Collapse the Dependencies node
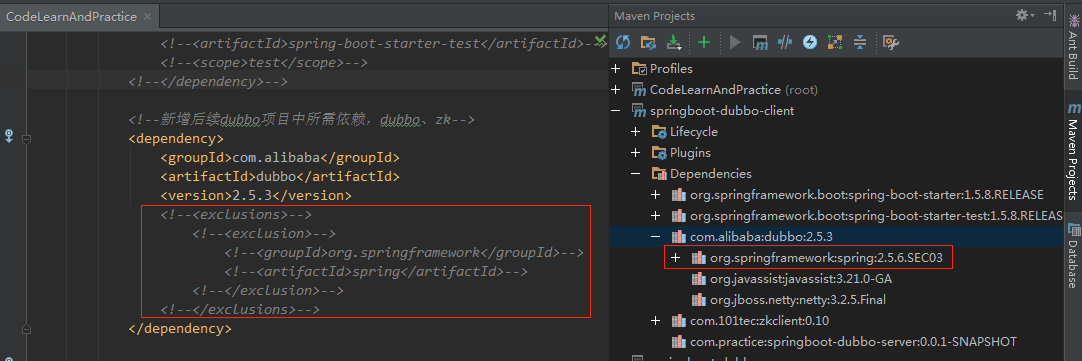The height and width of the screenshot is (361, 1082). coord(636,174)
